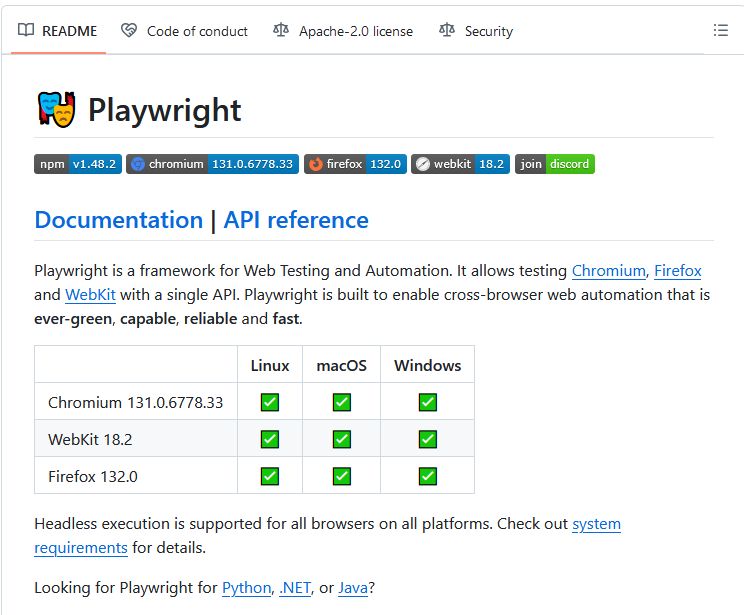Select the 'Chromium 131.0.6778.33' table cell

tap(136, 402)
